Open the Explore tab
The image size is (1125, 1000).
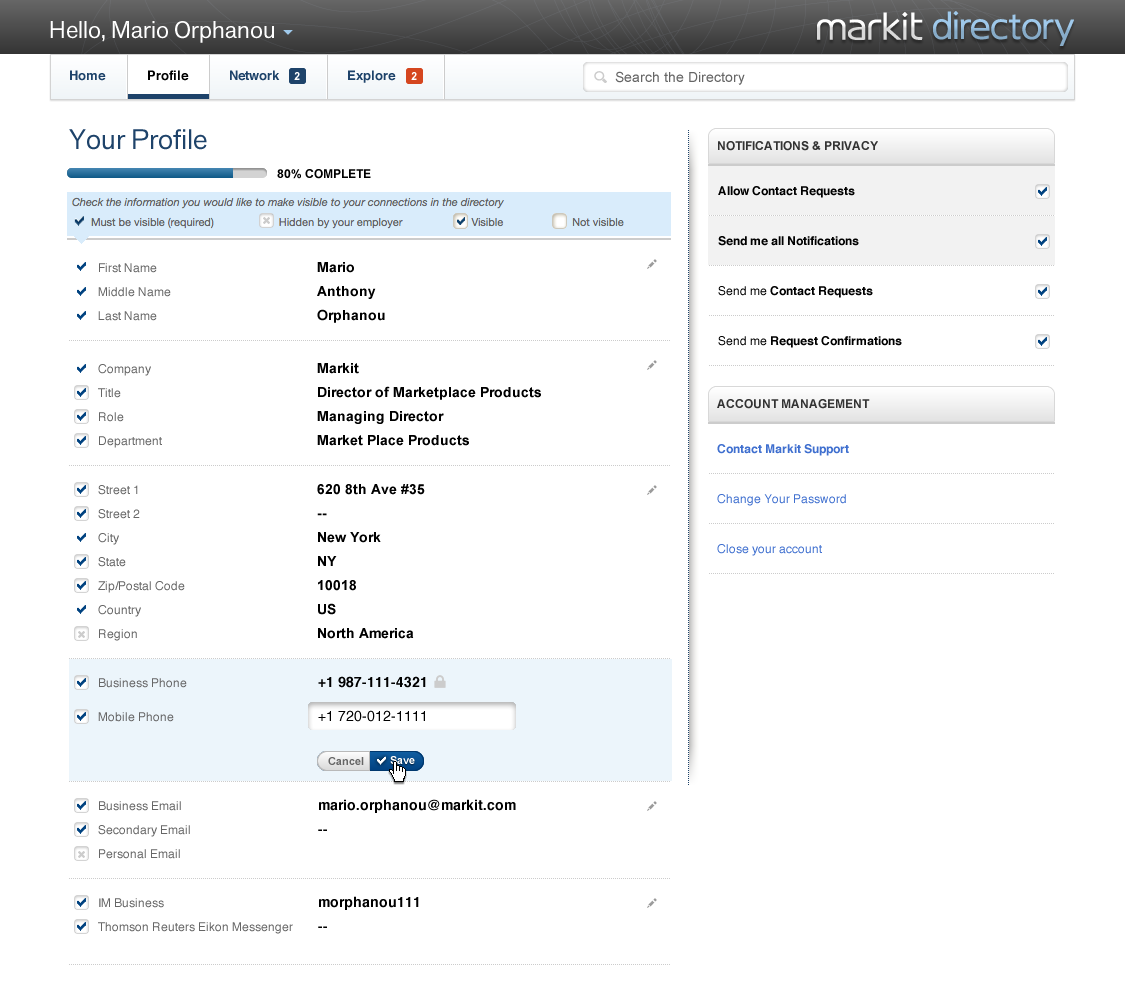372,76
